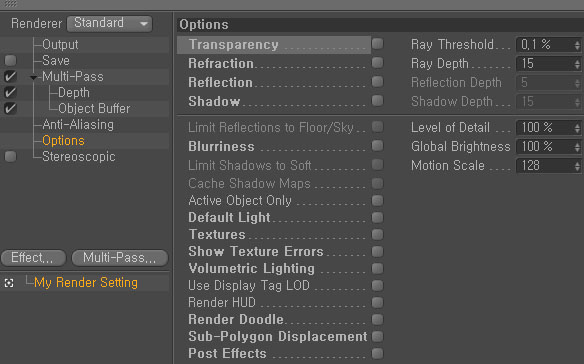
Task: Select the Save tree entry
Action: (56, 60)
